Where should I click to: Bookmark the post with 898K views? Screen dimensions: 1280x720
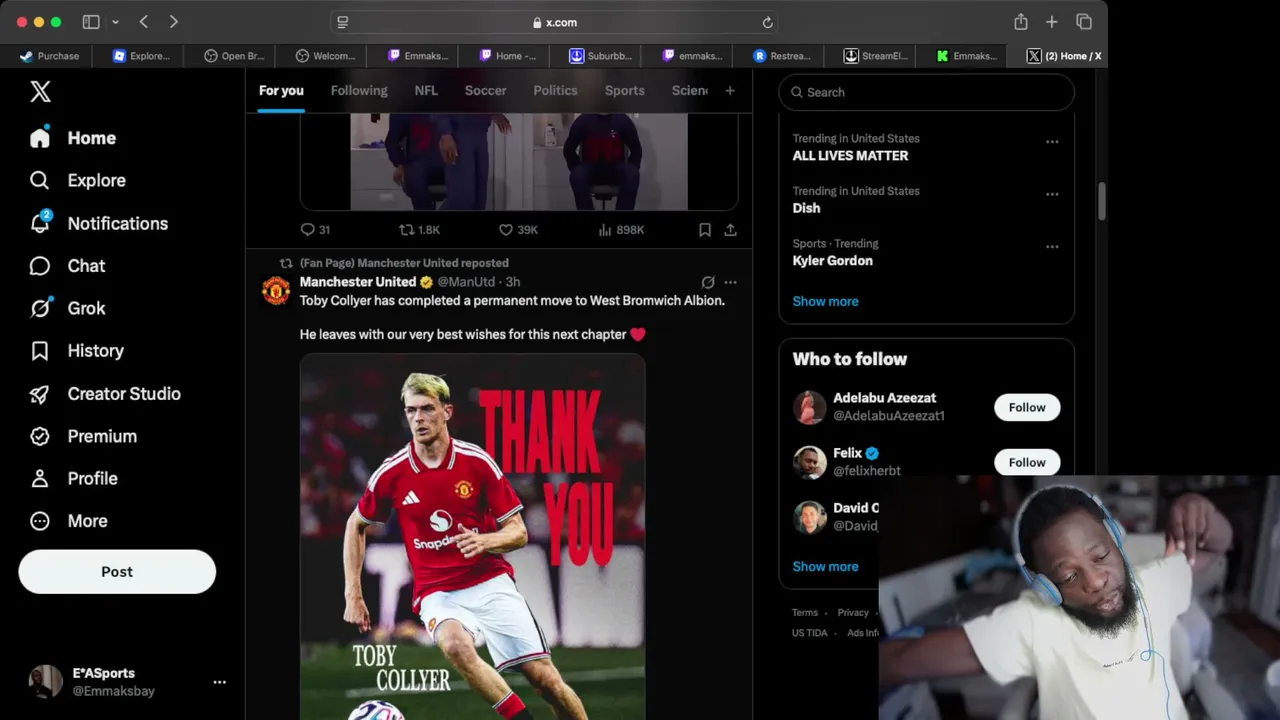[705, 230]
